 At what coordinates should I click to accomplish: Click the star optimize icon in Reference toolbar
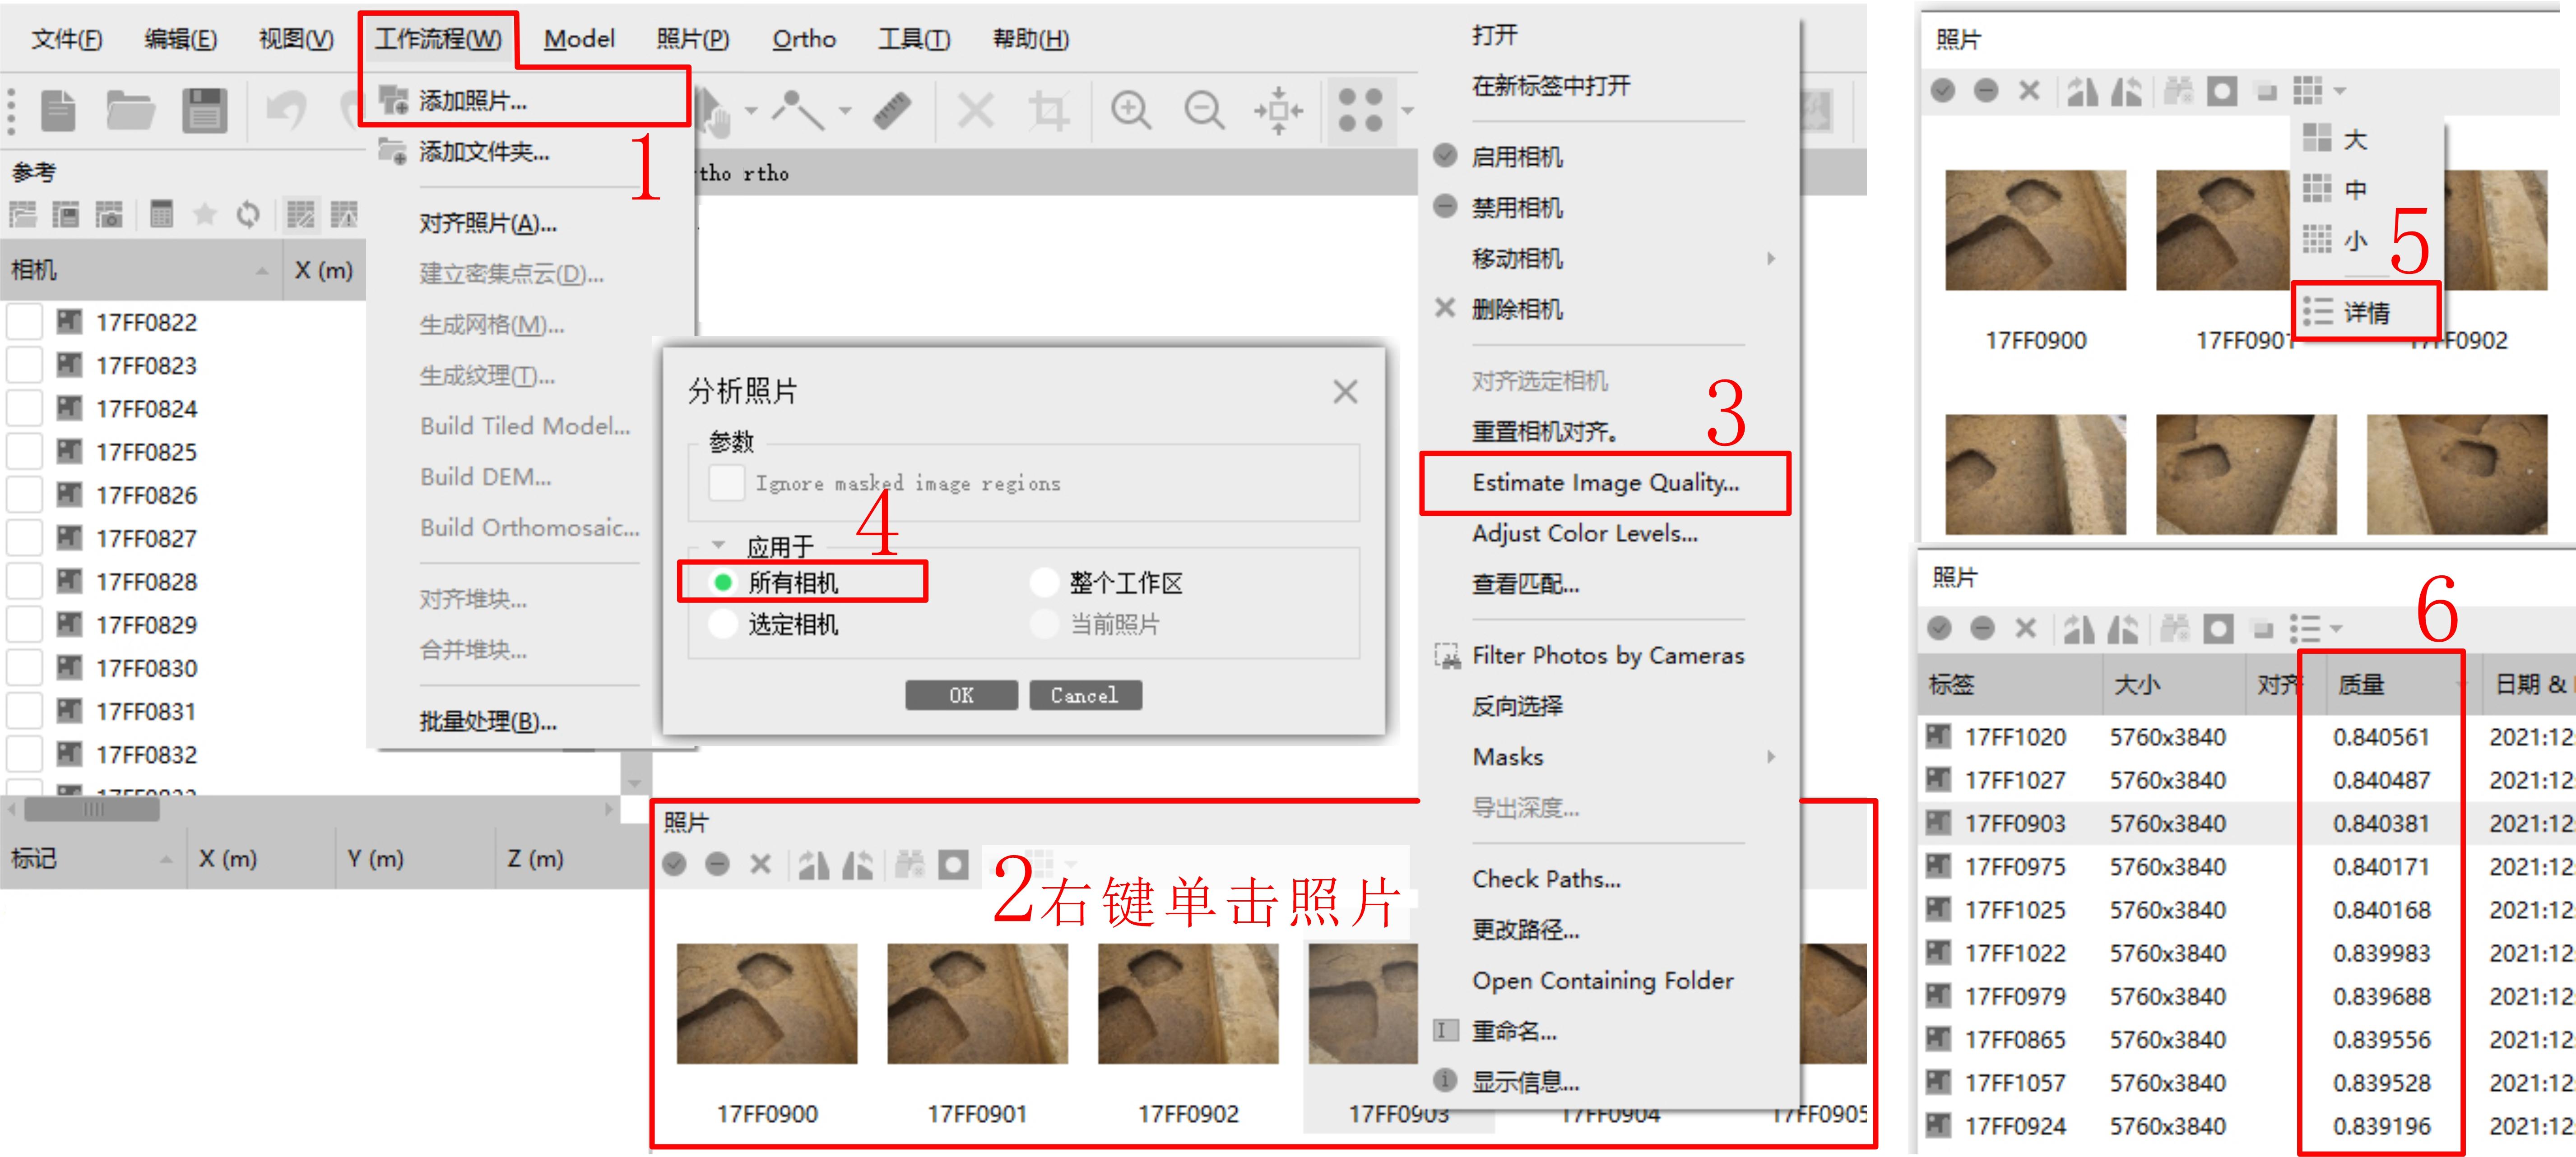(x=205, y=214)
